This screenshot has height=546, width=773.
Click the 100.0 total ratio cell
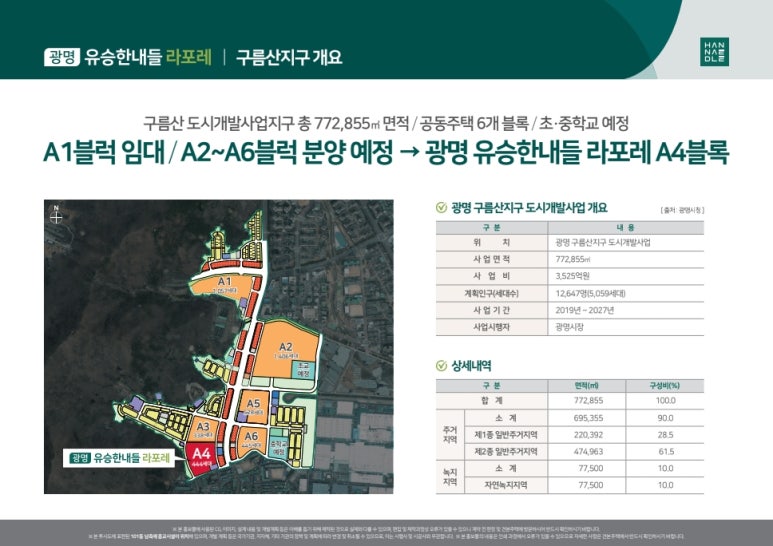(665, 401)
